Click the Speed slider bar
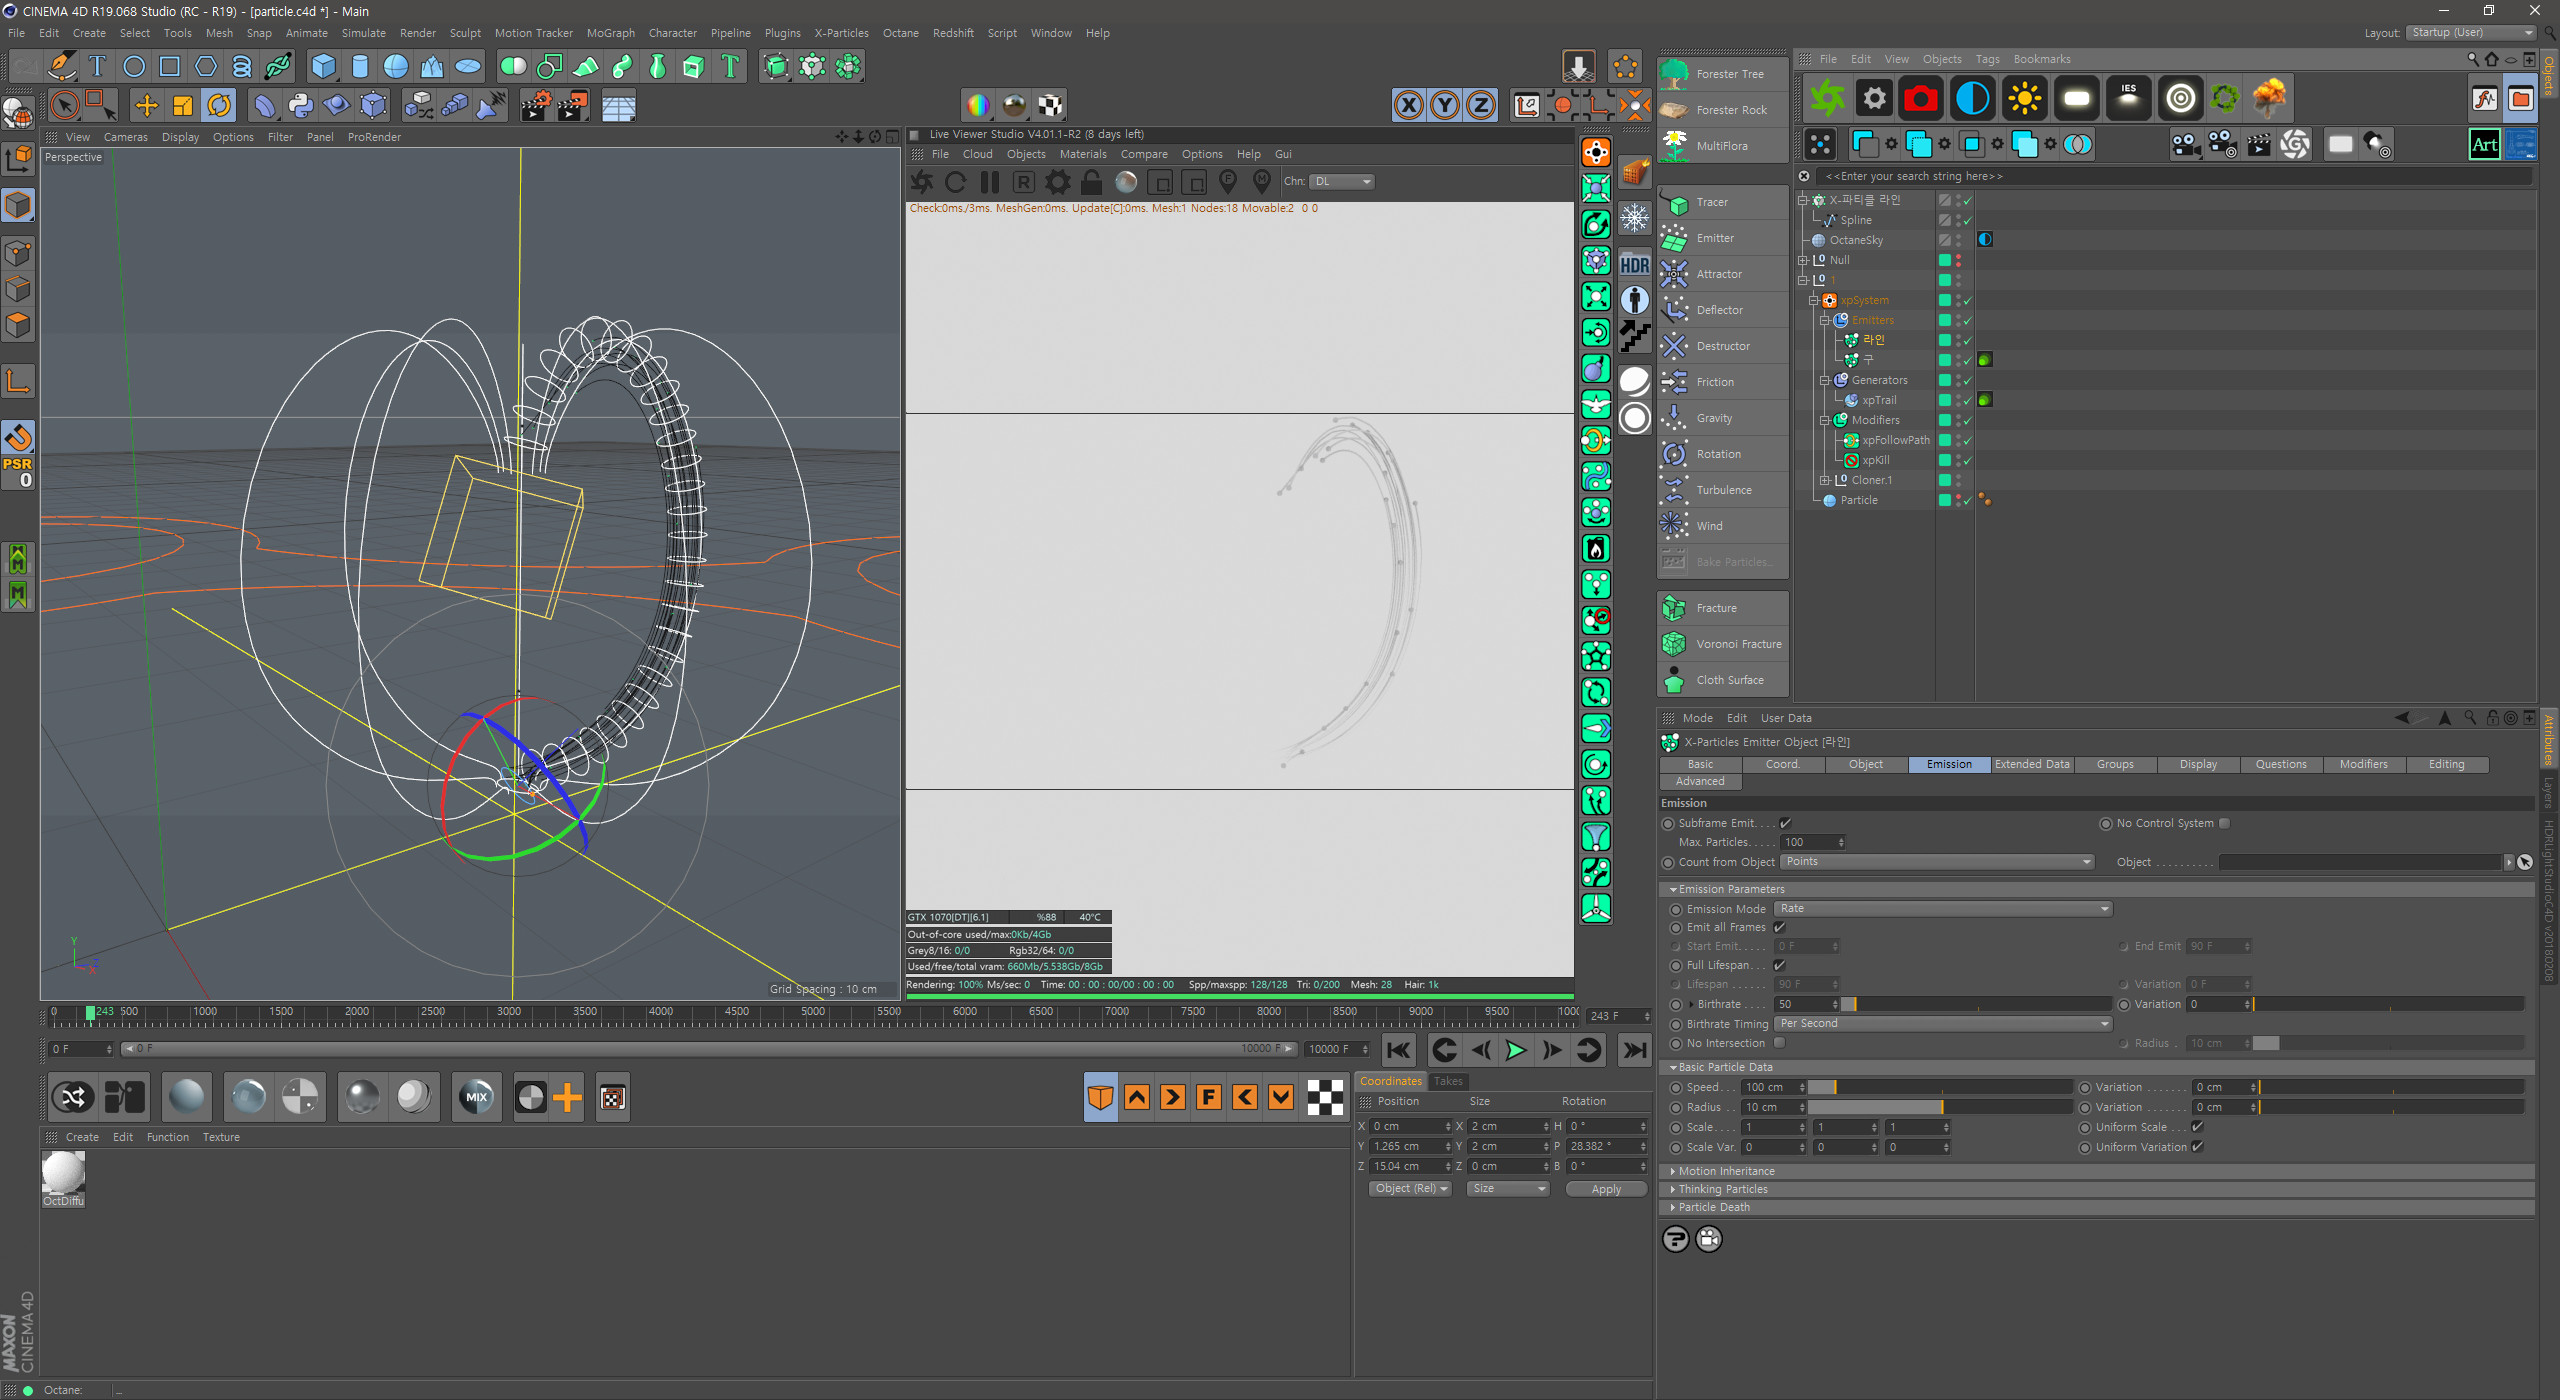 pos(1940,1087)
